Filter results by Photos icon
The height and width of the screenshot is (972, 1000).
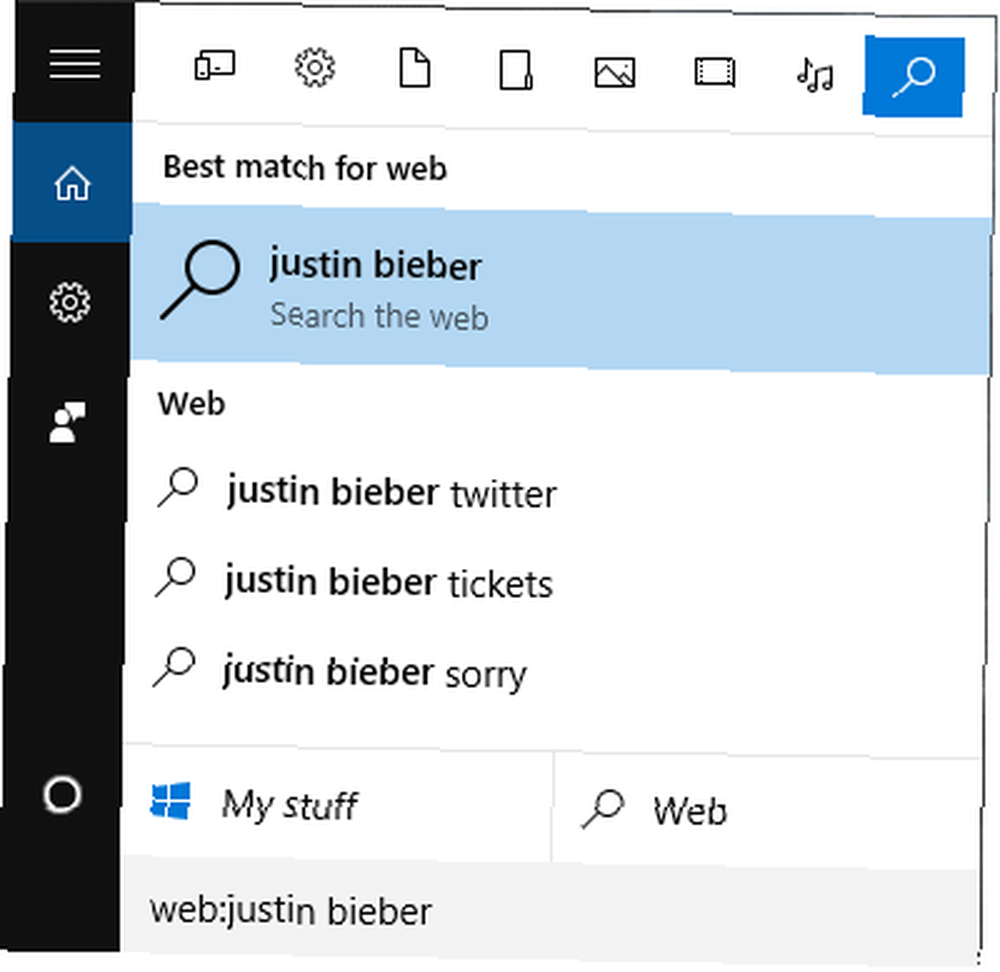click(615, 72)
